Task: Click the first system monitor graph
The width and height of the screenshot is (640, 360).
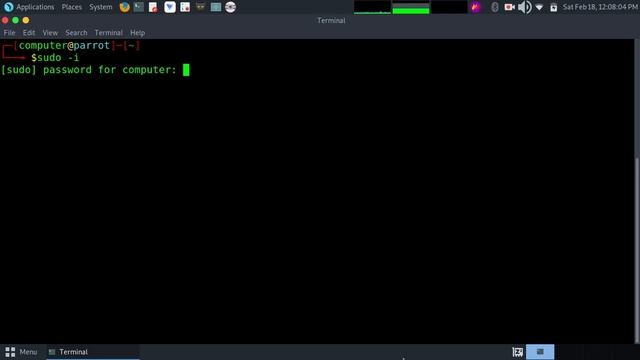Action: [372, 7]
